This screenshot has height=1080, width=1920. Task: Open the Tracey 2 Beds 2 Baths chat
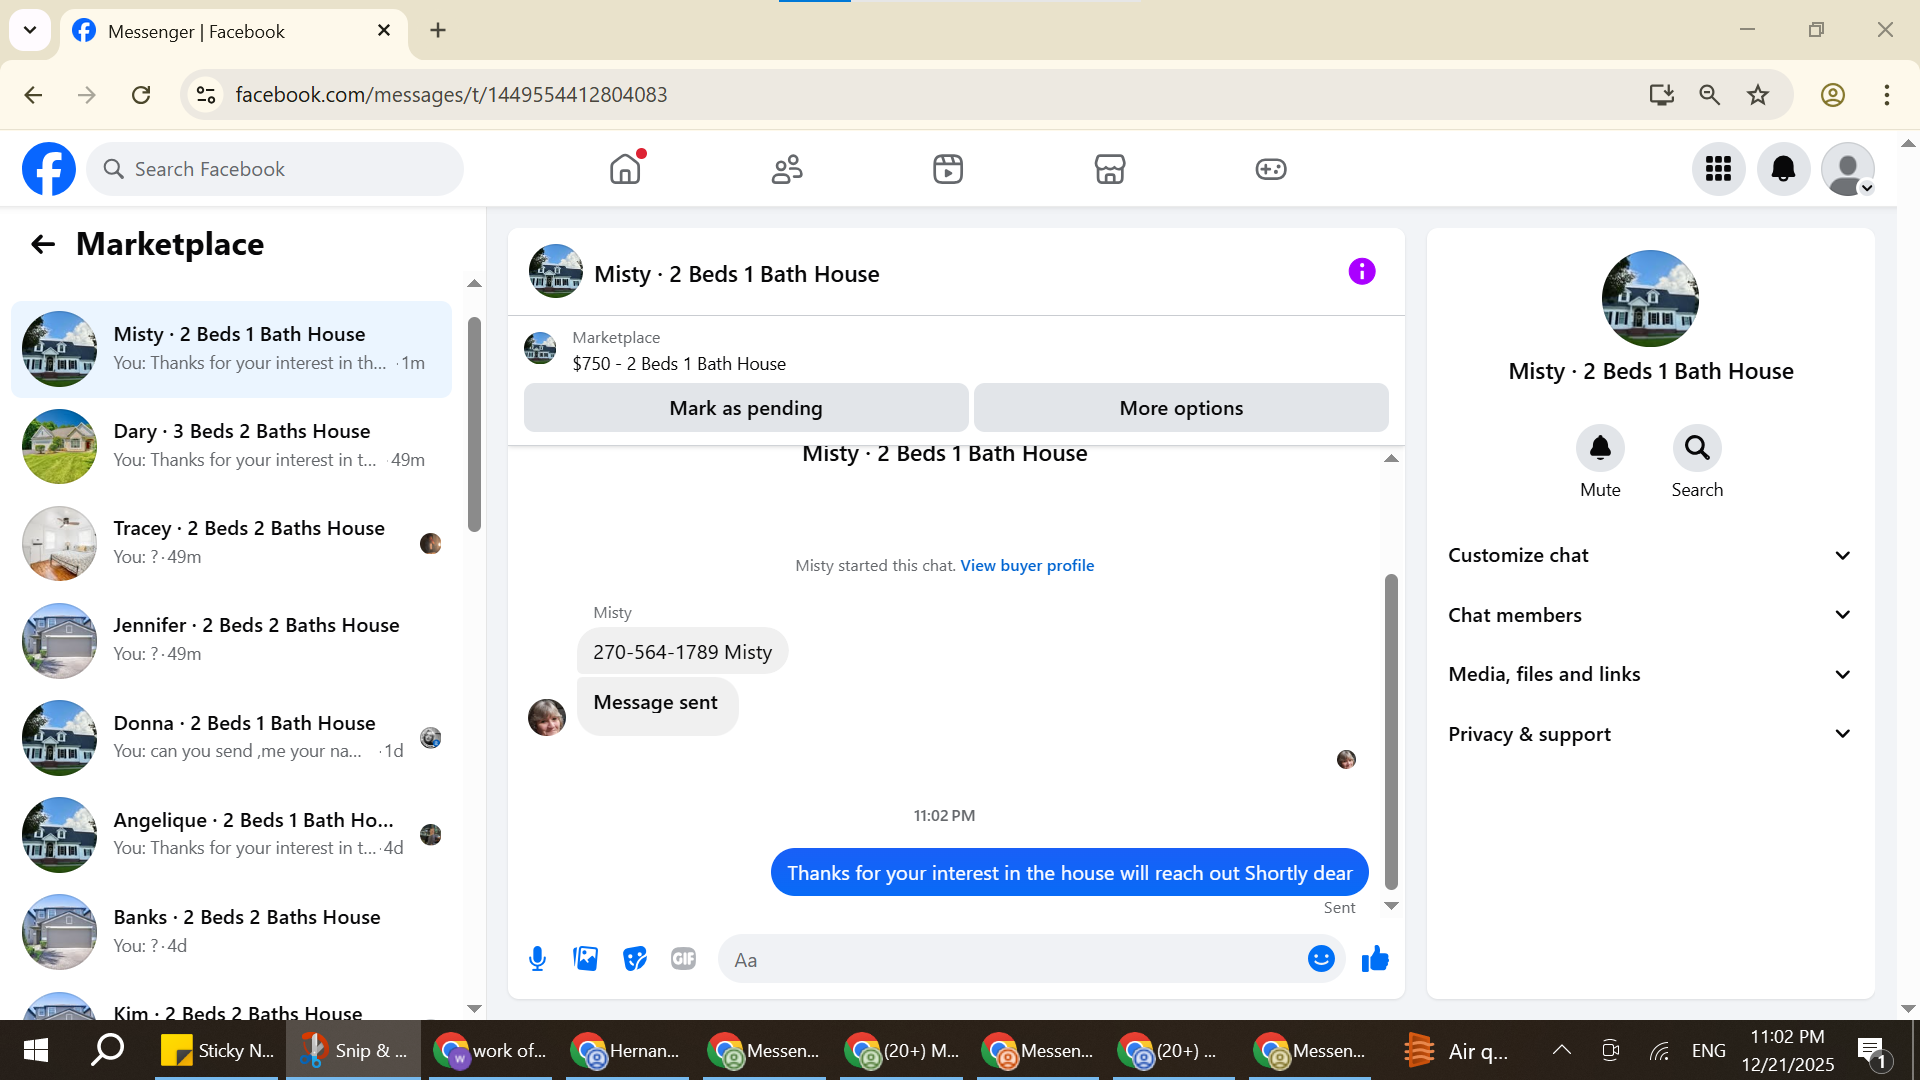[x=231, y=543]
